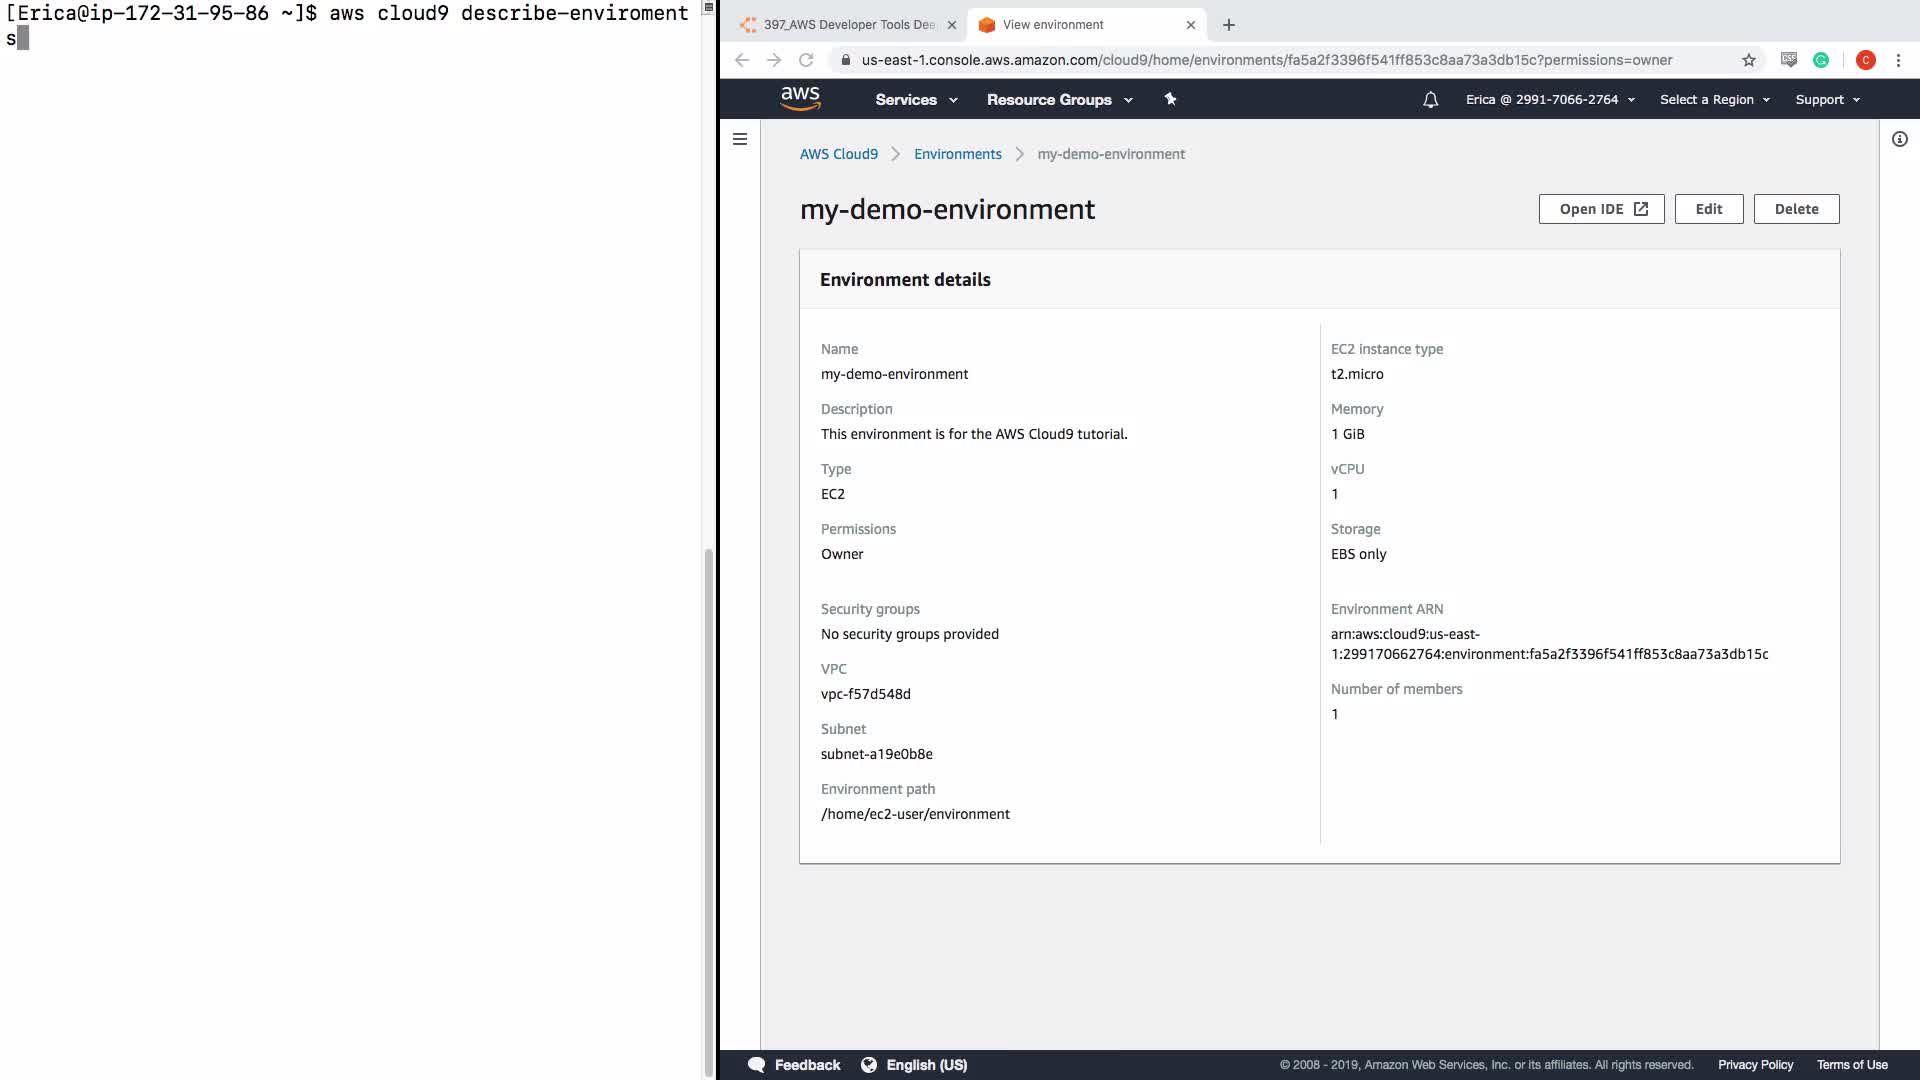
Task: Open the info panel icon
Action: (x=1899, y=139)
